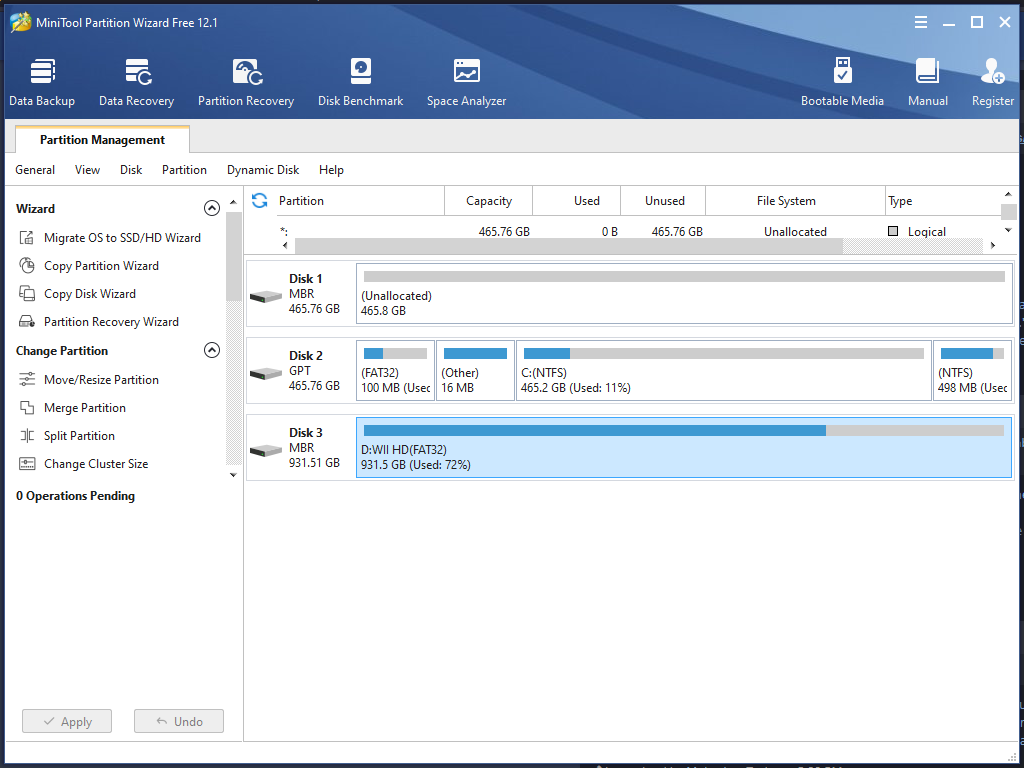Click sidebar scroll-down arrow

233,475
